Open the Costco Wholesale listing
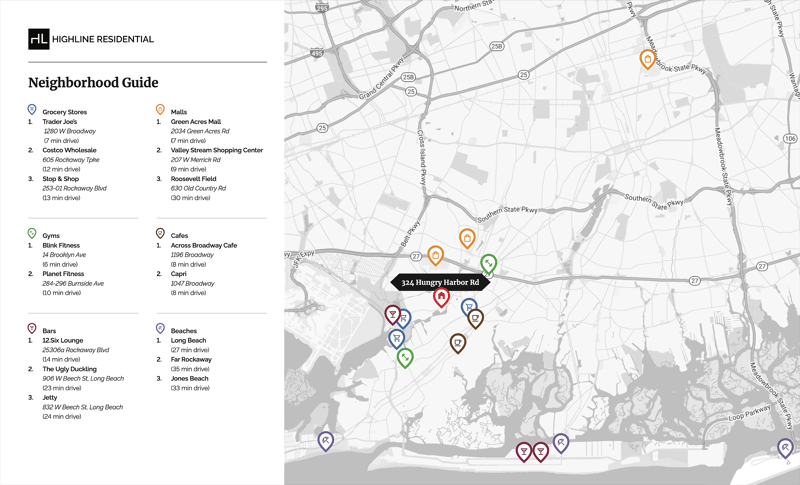Viewport: 800px width, 485px height. point(69,150)
